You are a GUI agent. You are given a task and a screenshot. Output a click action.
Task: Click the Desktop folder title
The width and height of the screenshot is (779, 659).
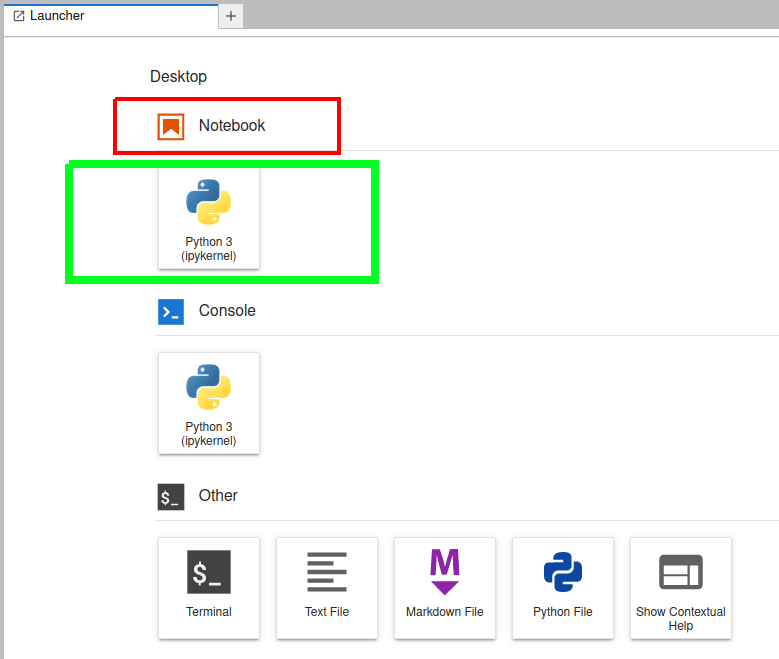tap(178, 76)
